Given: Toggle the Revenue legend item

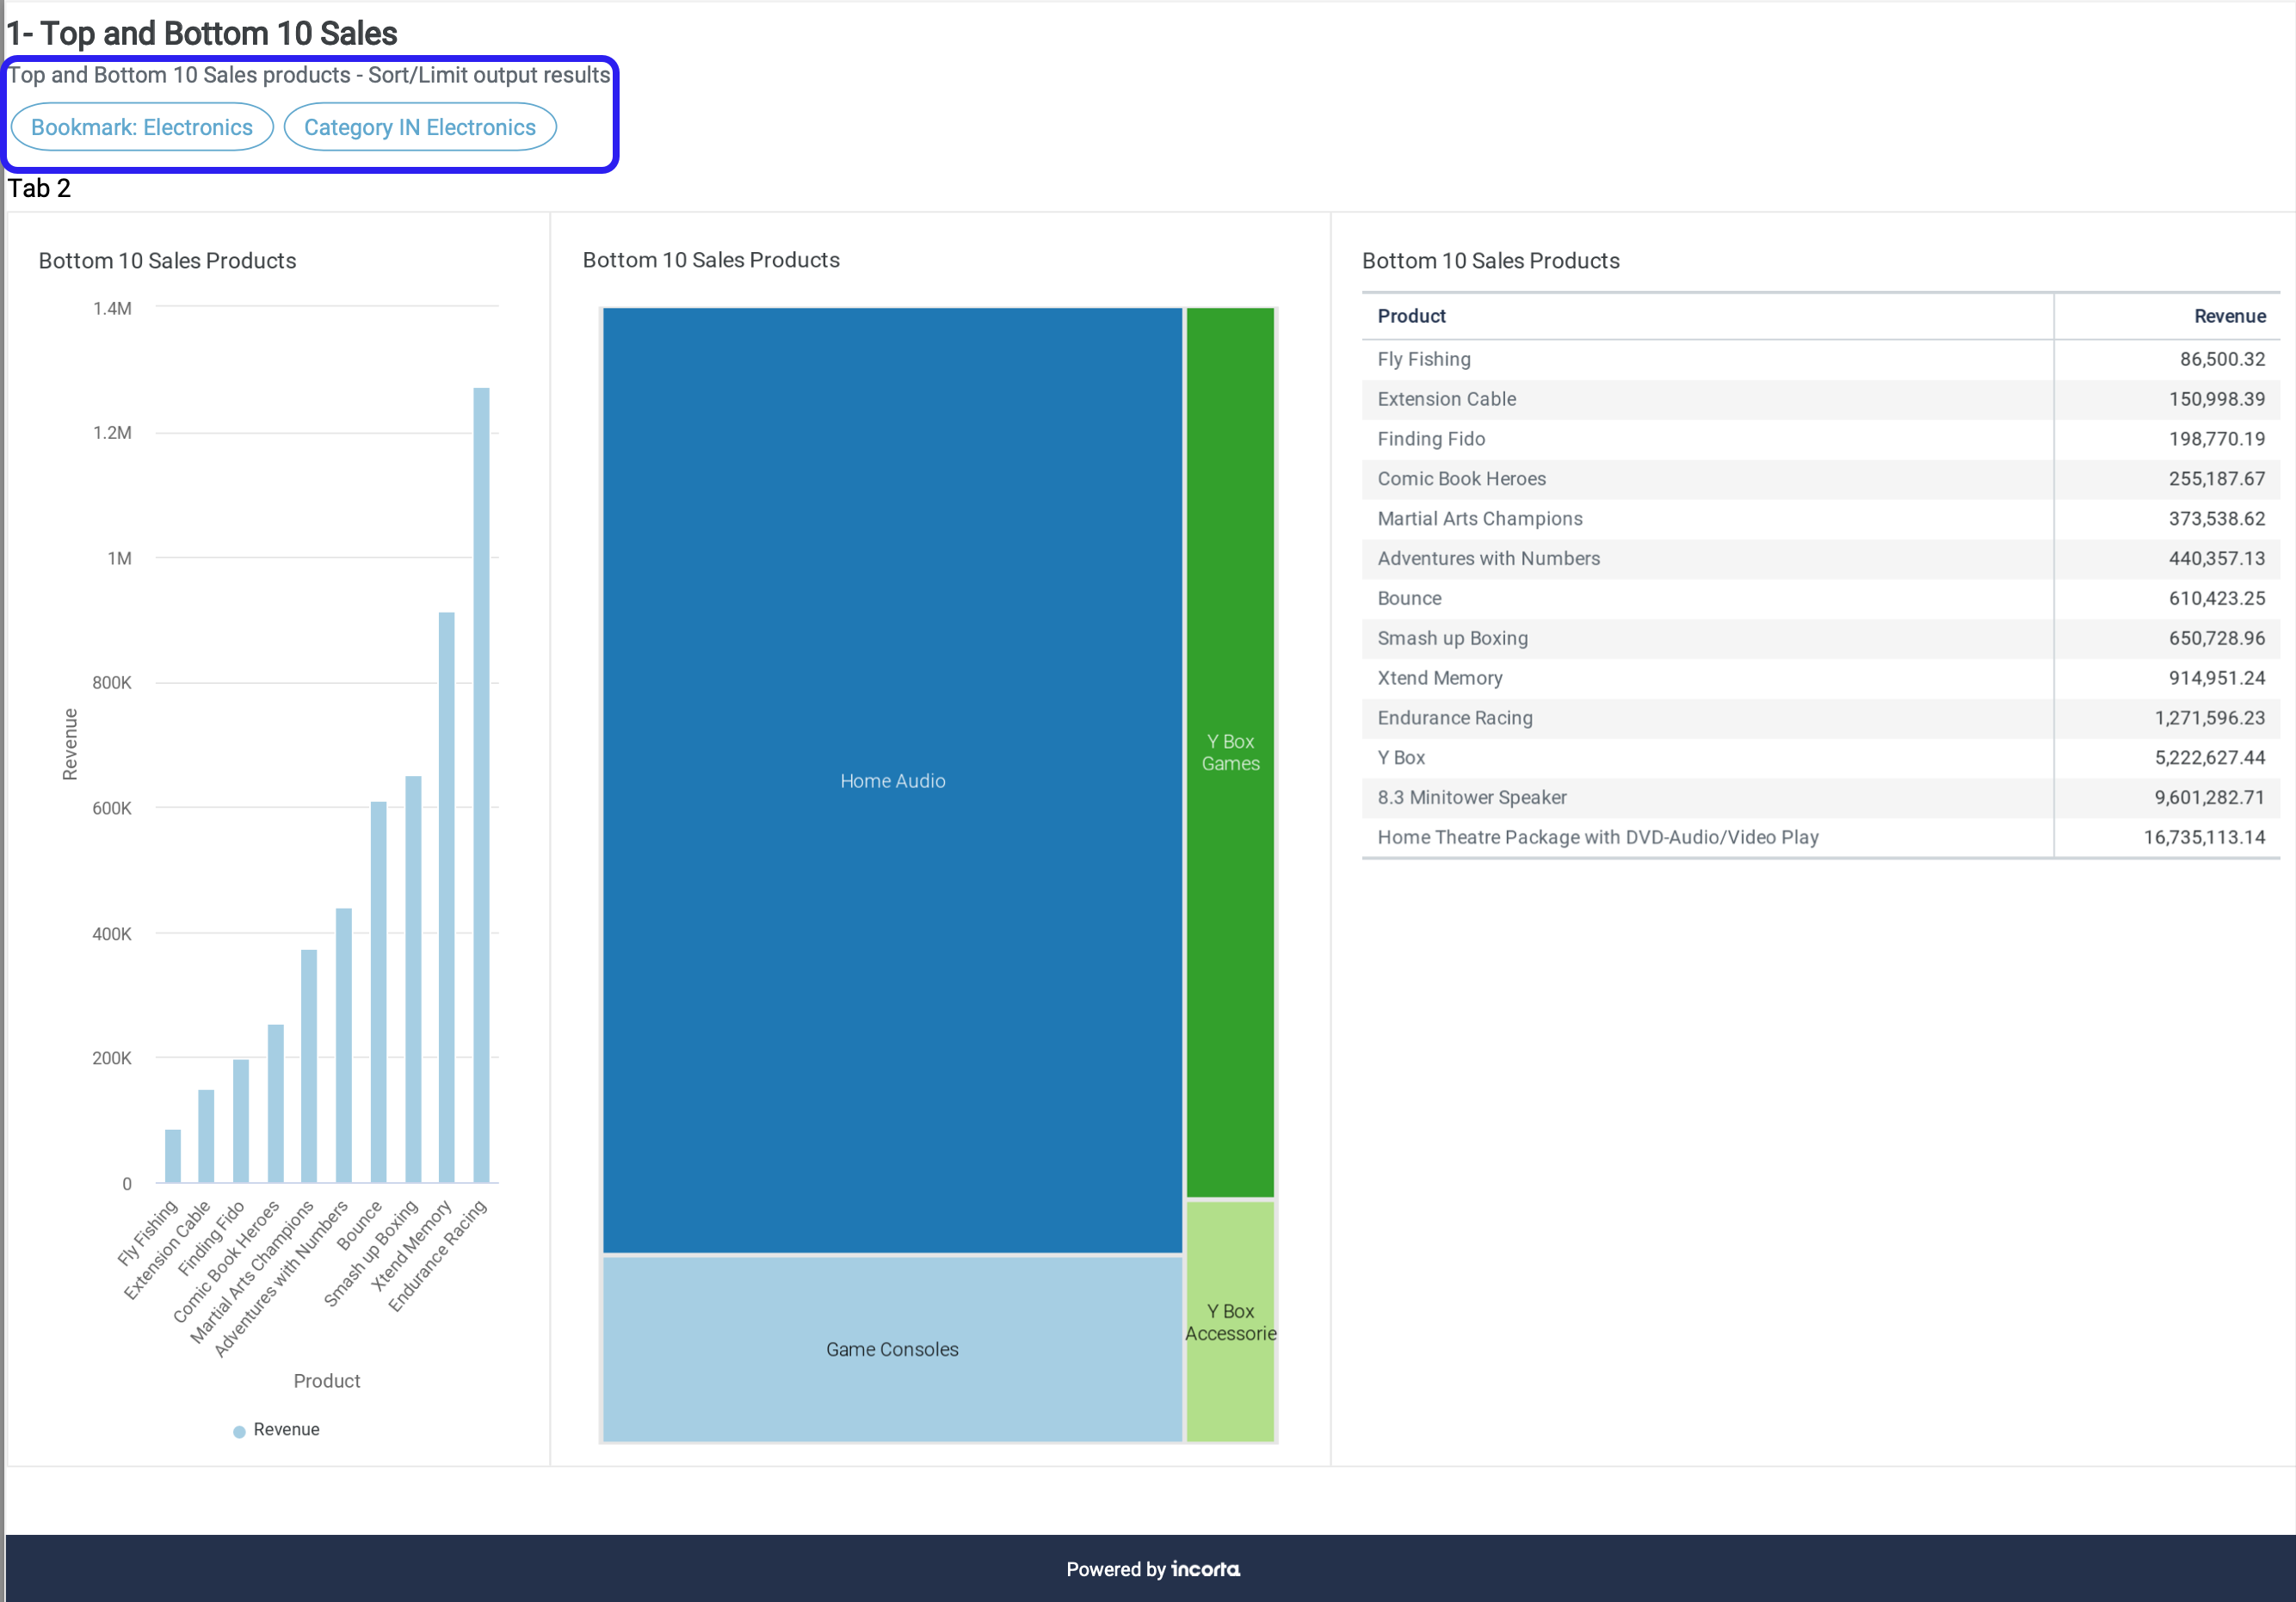Looking at the screenshot, I should coord(286,1429).
